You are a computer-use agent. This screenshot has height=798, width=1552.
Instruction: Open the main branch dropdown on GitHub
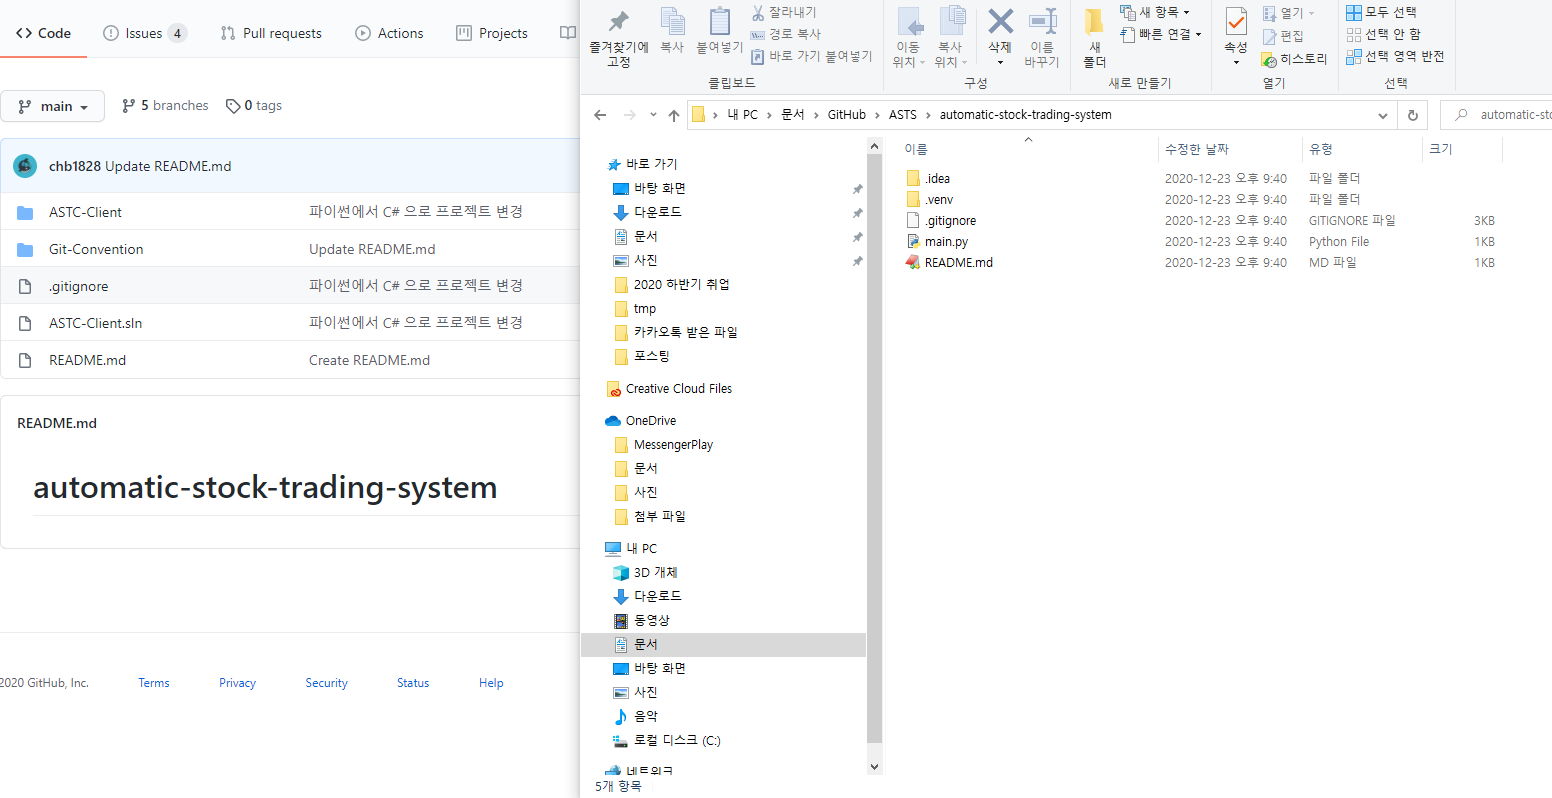click(53, 106)
